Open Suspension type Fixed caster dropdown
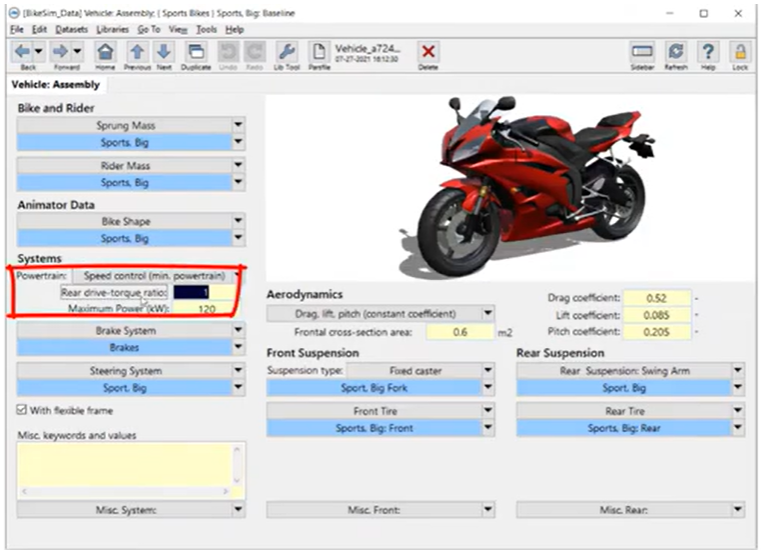The height and width of the screenshot is (554, 761). pyautogui.click(x=488, y=370)
